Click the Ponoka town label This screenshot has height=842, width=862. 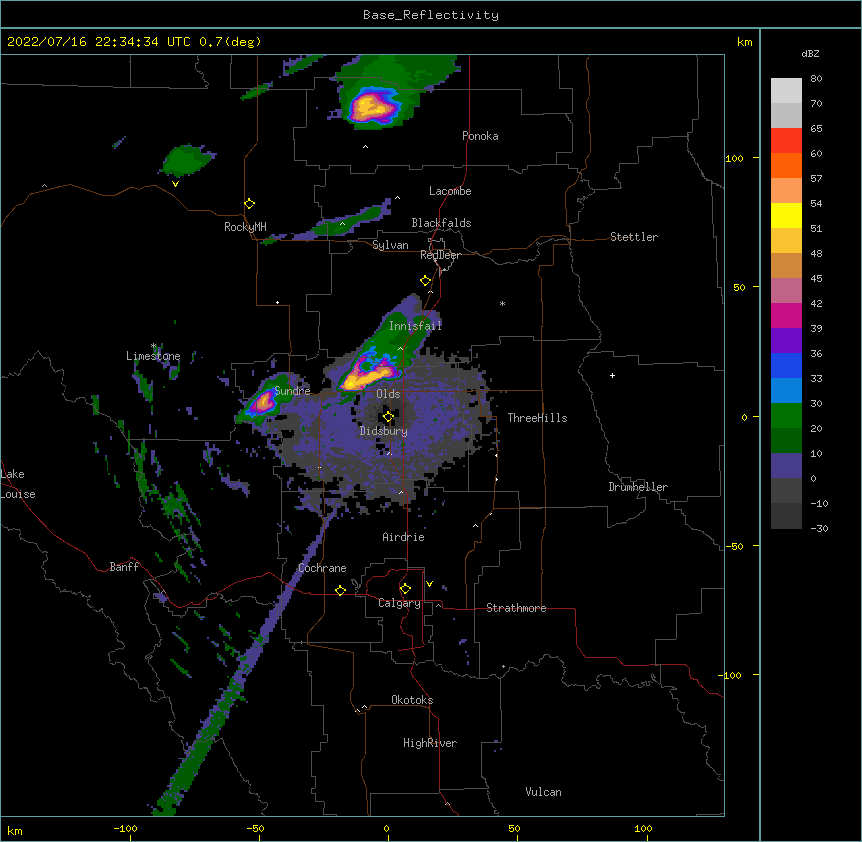coord(480,136)
